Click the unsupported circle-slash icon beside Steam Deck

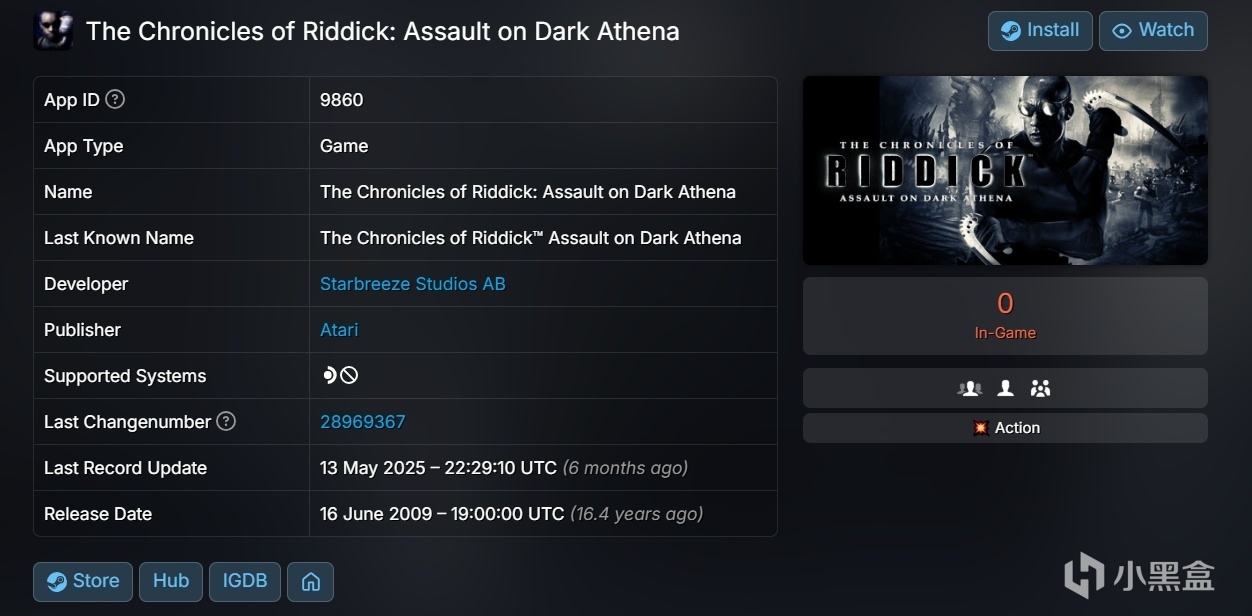[349, 375]
